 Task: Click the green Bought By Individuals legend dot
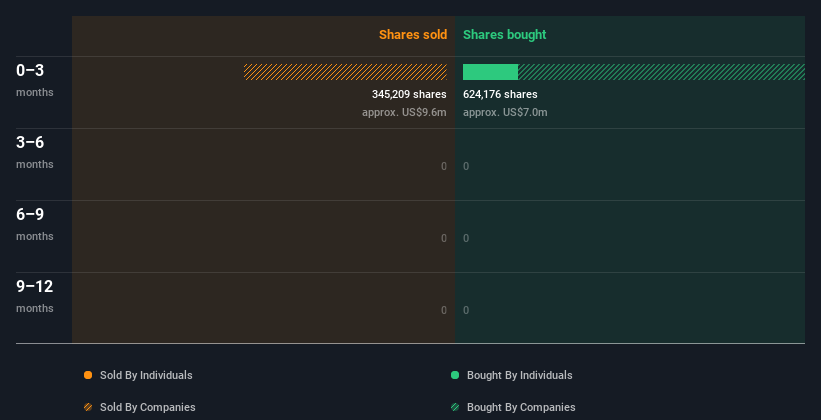pos(455,375)
